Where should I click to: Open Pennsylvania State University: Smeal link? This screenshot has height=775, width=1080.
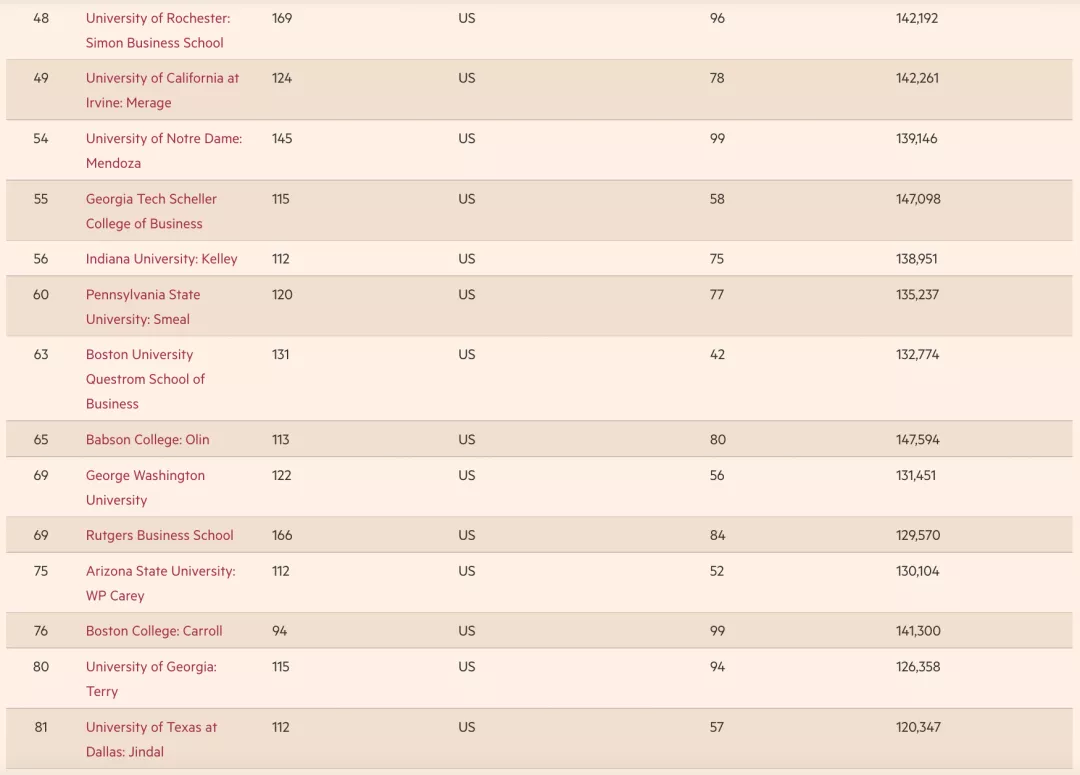pyautogui.click(x=143, y=307)
